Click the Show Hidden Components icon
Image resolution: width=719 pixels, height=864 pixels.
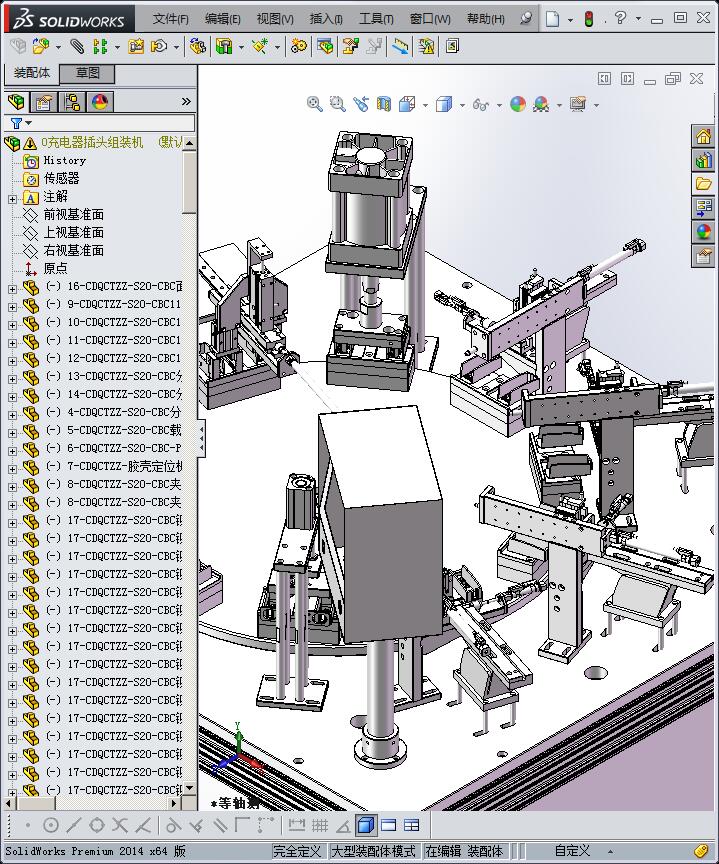tap(198, 46)
